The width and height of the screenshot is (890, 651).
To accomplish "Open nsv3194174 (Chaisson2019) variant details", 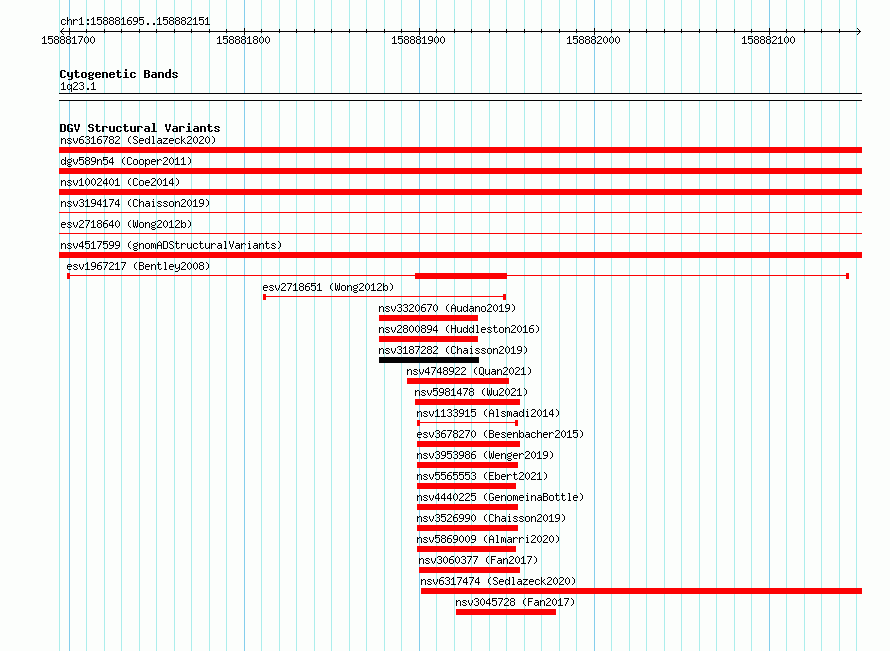I will pyautogui.click(x=135, y=203).
